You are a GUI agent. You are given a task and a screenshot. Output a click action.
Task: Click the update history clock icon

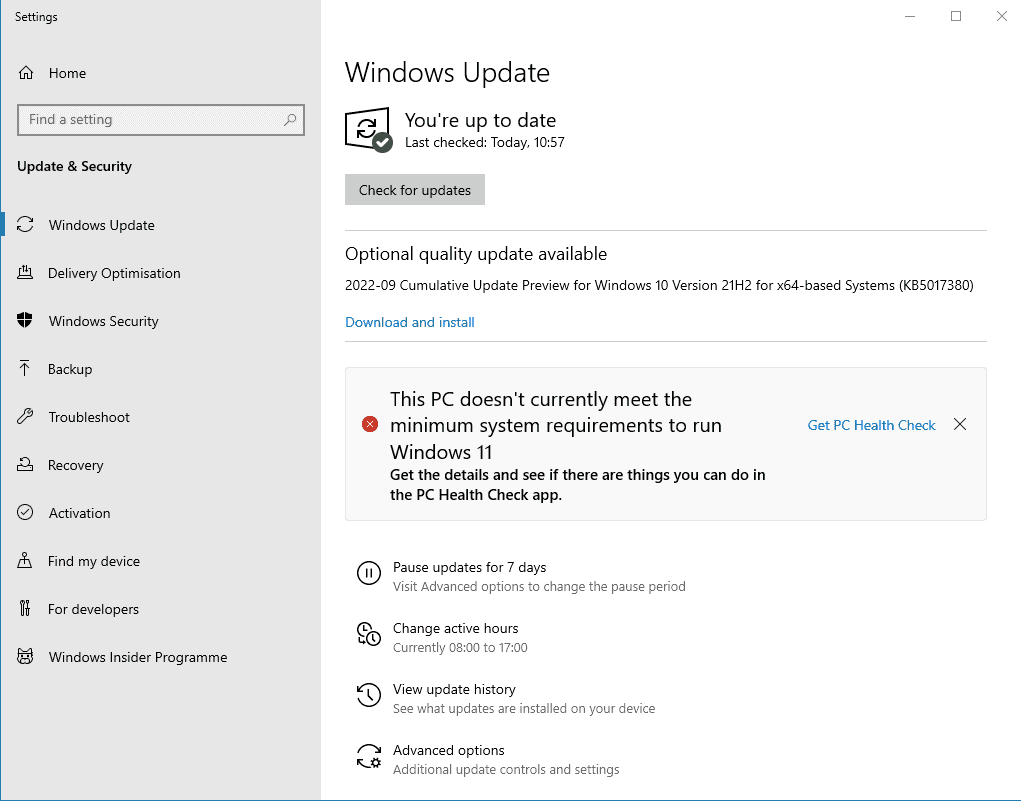pyautogui.click(x=369, y=695)
